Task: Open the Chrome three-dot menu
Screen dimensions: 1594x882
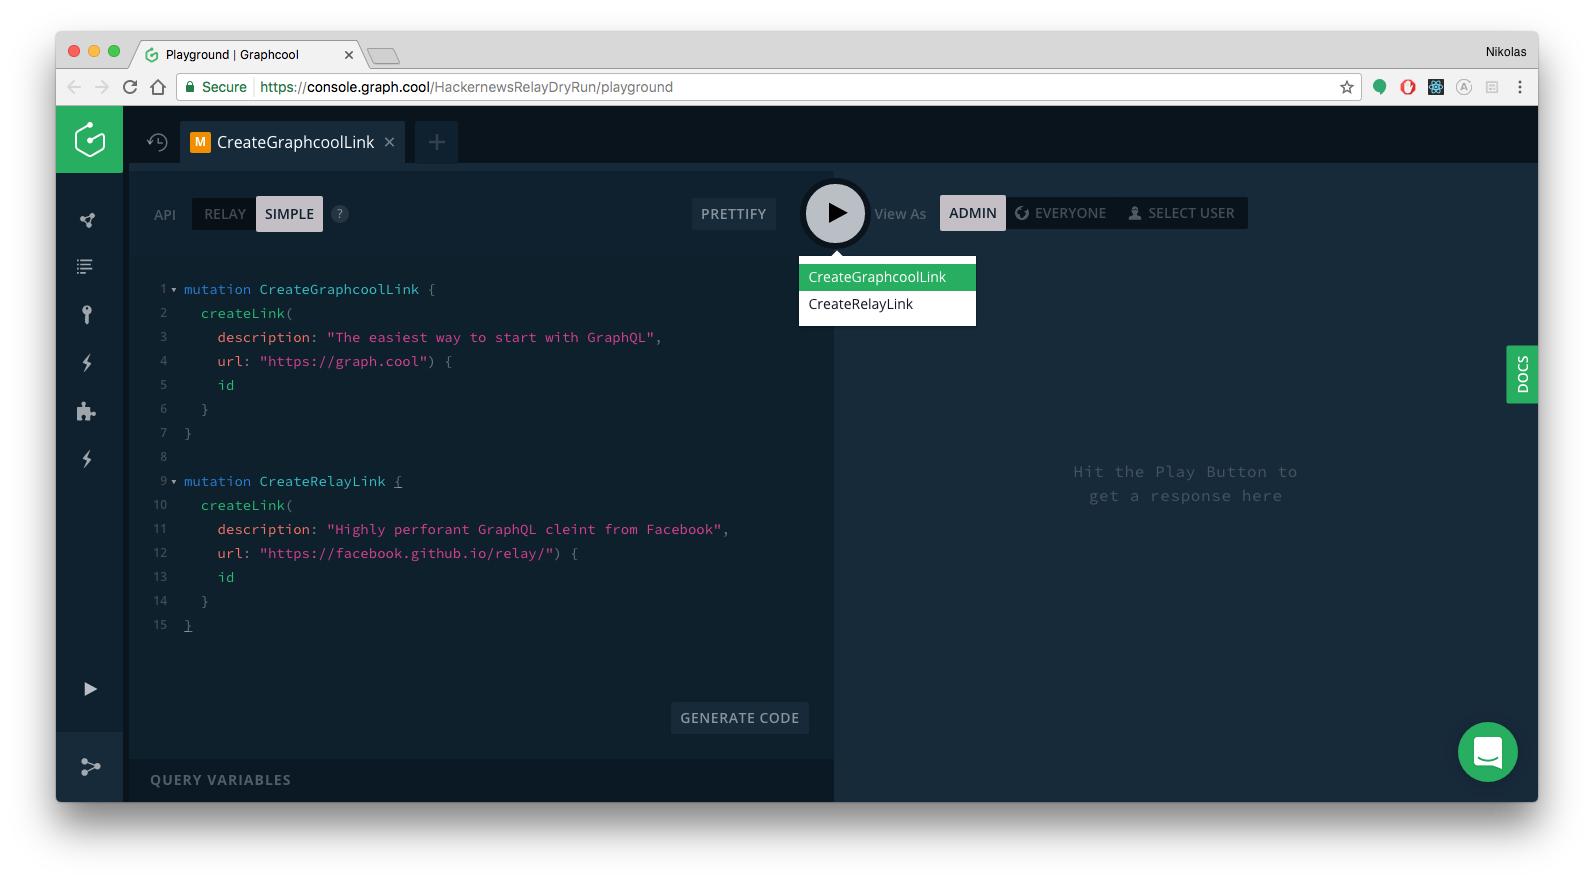Action: 1520,87
